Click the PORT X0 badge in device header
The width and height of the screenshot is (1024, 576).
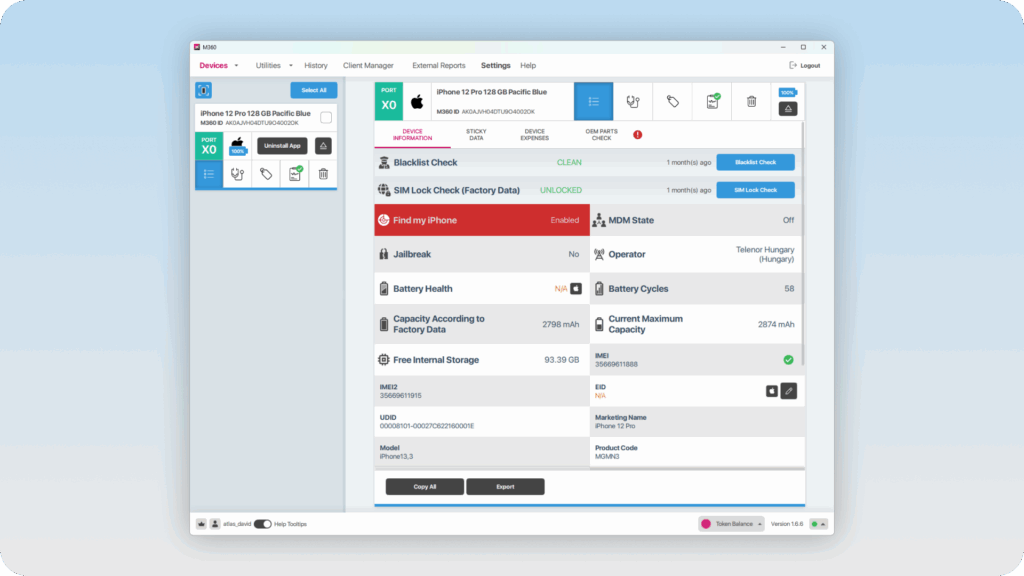point(389,101)
